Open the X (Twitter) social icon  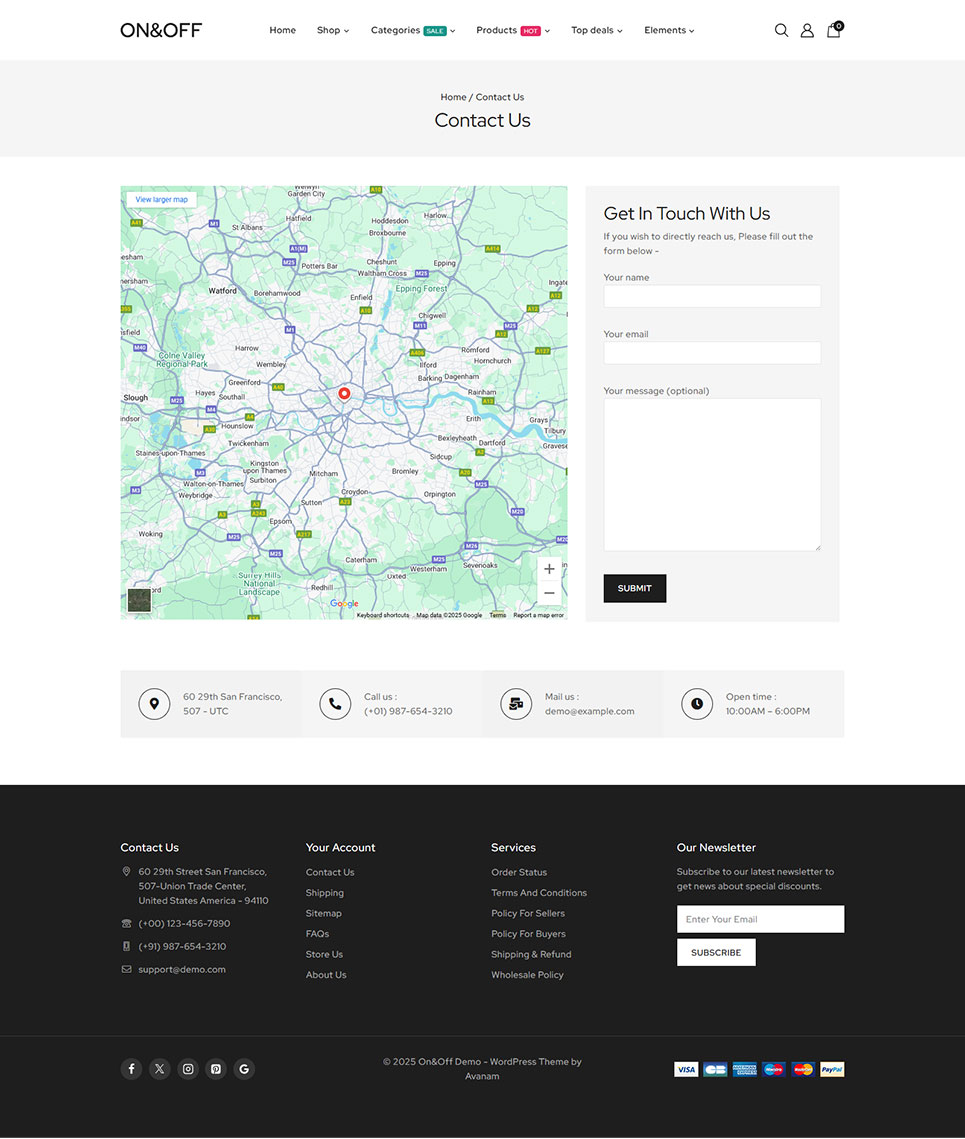160,1069
